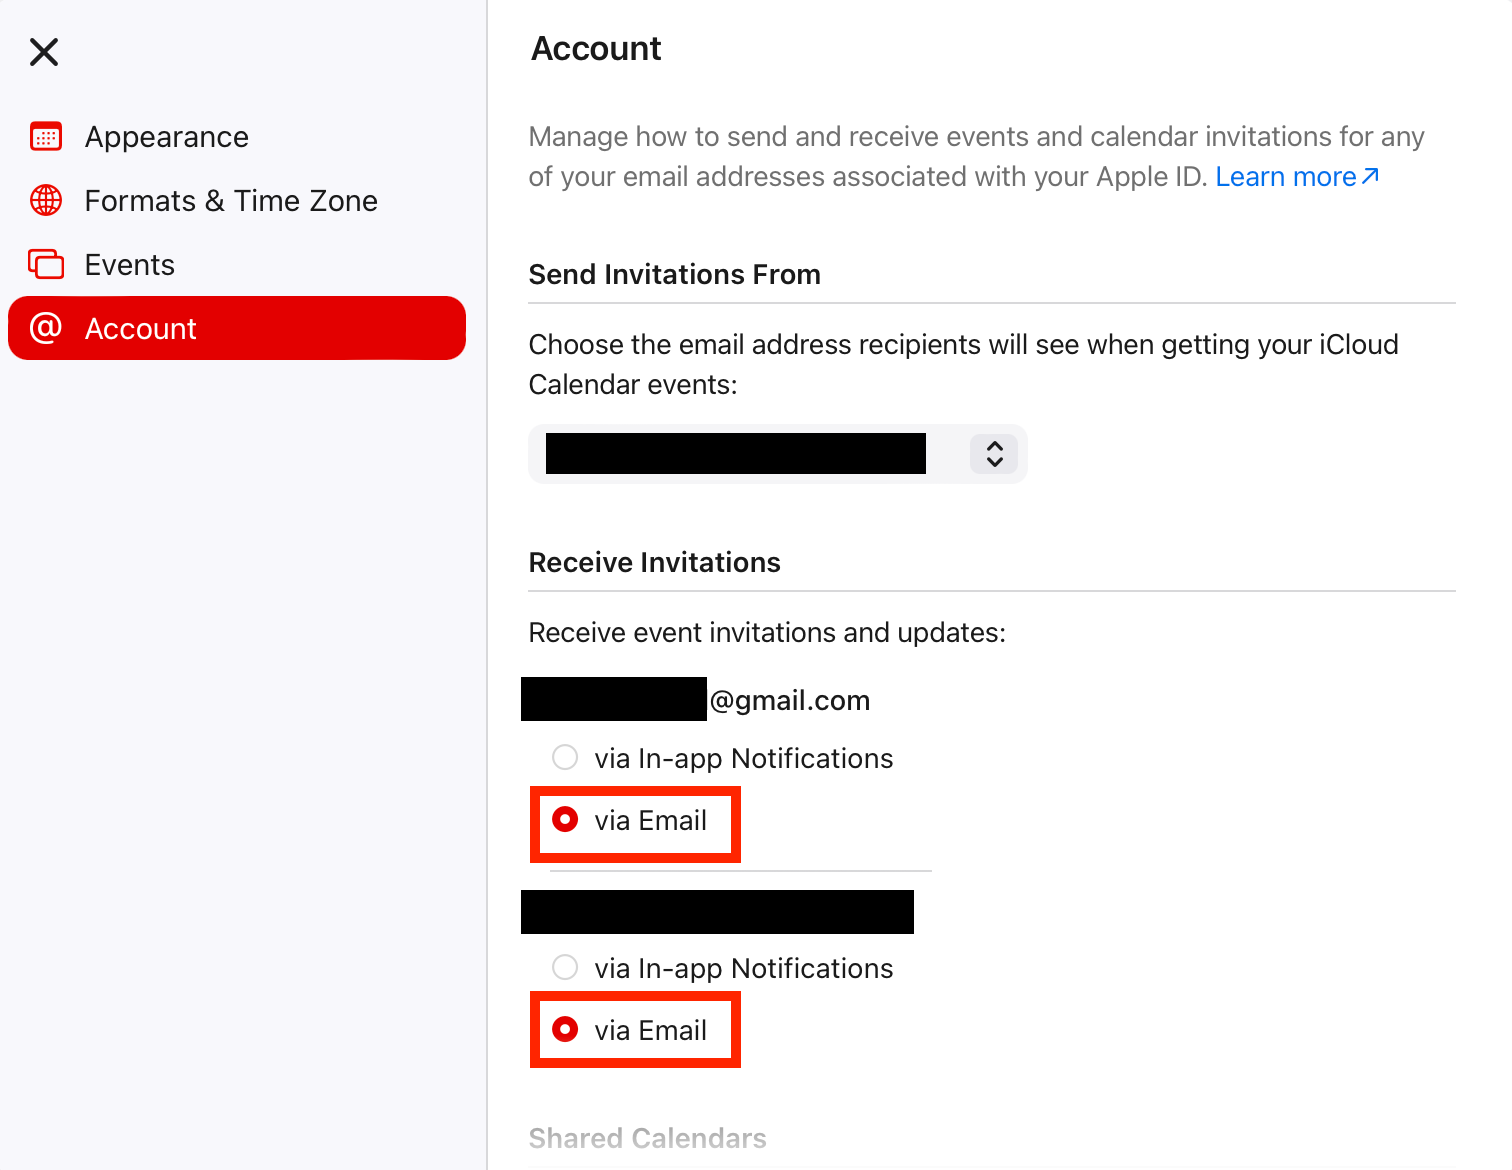Screen dimensions: 1512x1170
Task: Follow the Learn more link
Action: coord(1297,177)
